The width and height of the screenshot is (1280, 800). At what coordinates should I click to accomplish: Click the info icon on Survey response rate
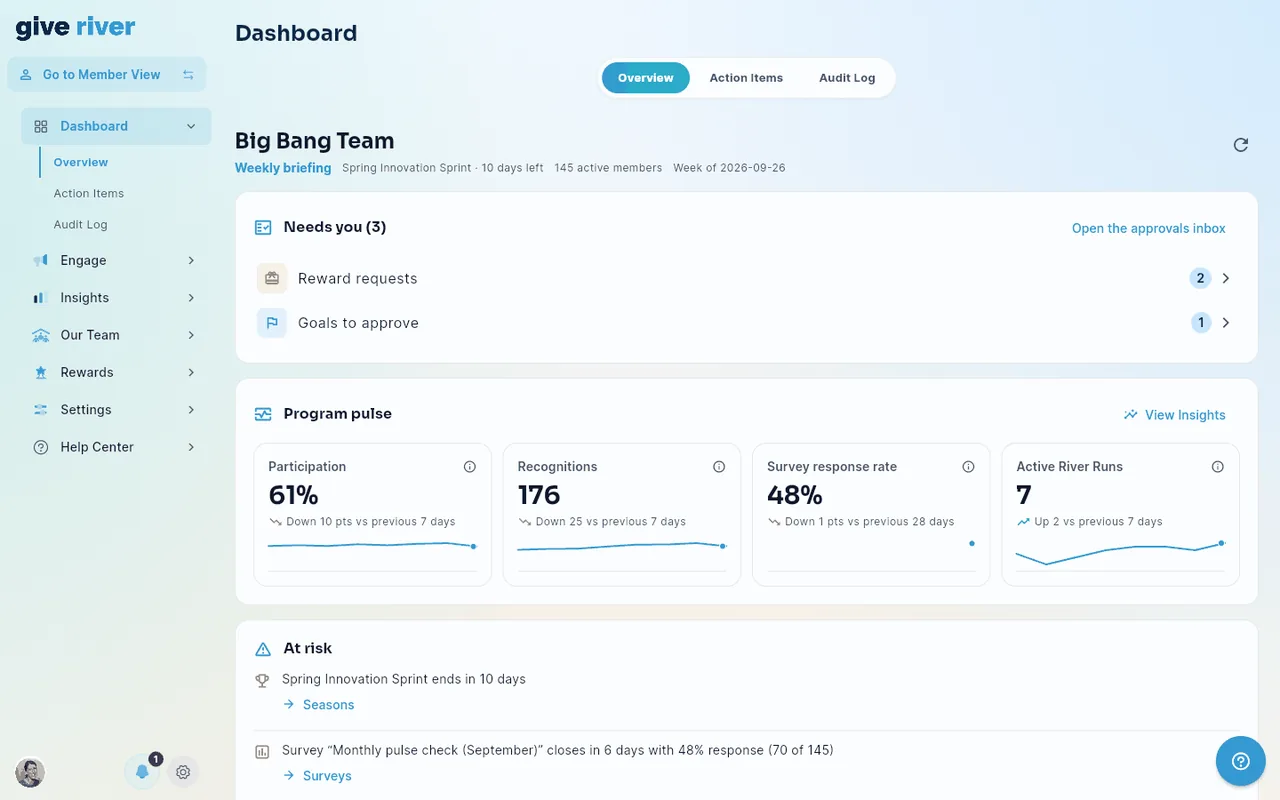(x=968, y=467)
